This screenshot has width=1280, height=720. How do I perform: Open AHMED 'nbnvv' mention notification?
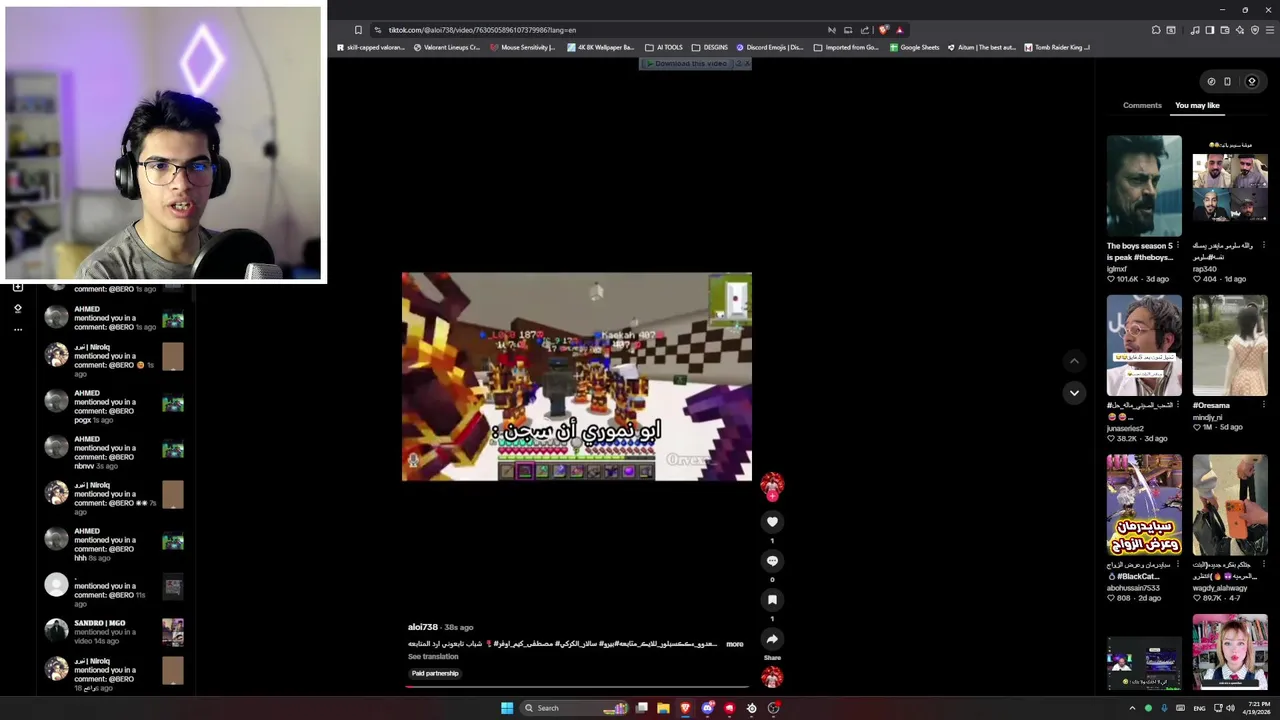[115, 452]
